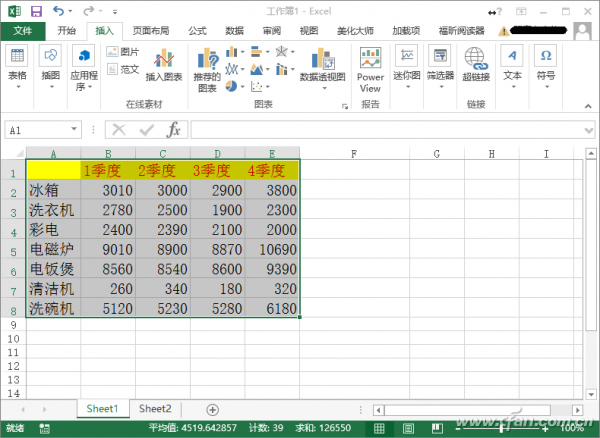Insert a pie chart icon
This screenshot has width=600, height=438.
pos(231,86)
